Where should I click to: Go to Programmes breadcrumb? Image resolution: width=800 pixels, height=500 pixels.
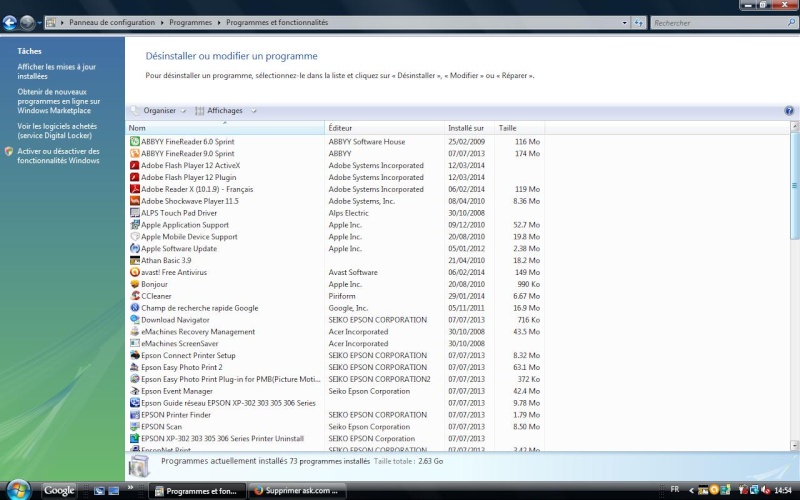(190, 22)
